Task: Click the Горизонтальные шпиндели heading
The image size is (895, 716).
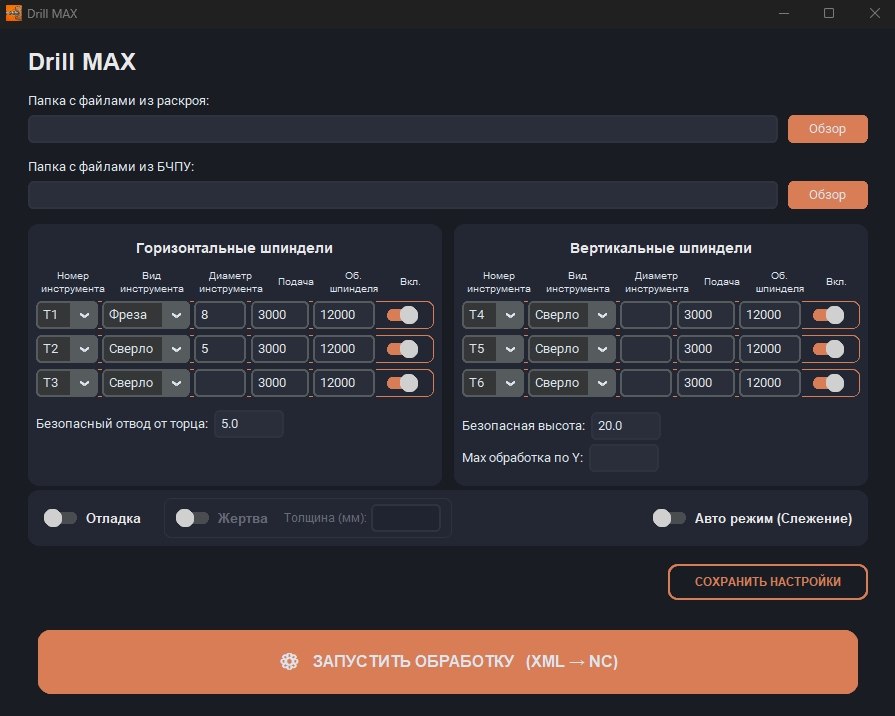Action: [x=235, y=248]
